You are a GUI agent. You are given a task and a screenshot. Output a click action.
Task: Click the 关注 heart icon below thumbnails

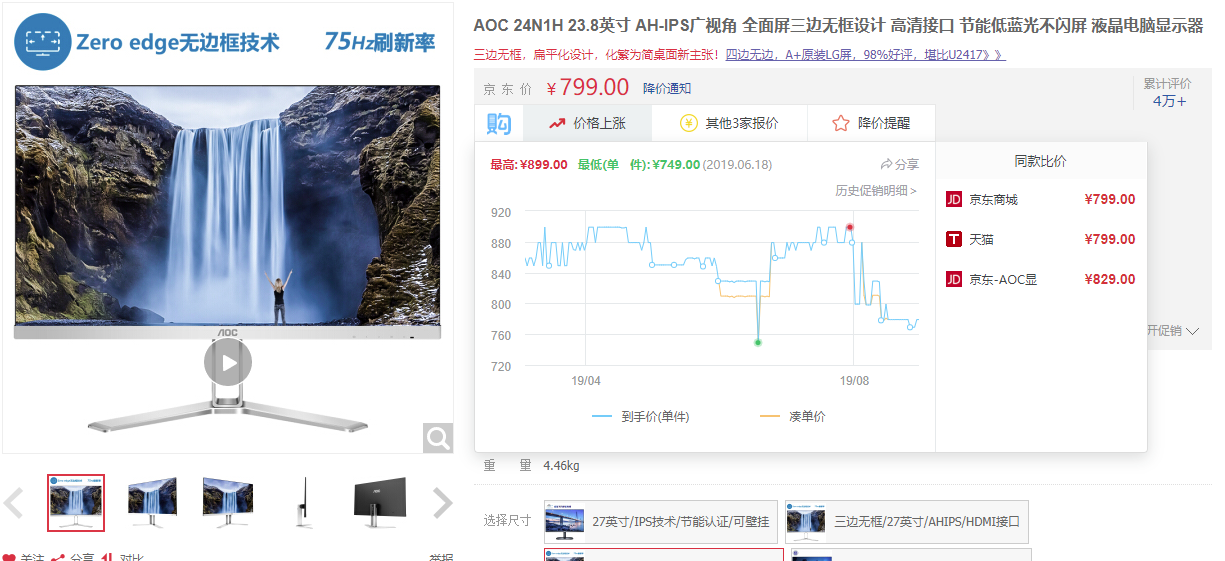(9, 557)
